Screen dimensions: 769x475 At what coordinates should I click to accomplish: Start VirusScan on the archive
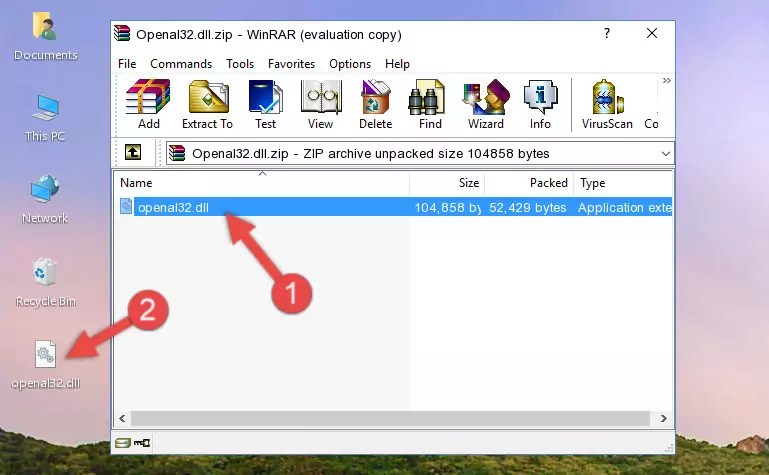(x=607, y=104)
